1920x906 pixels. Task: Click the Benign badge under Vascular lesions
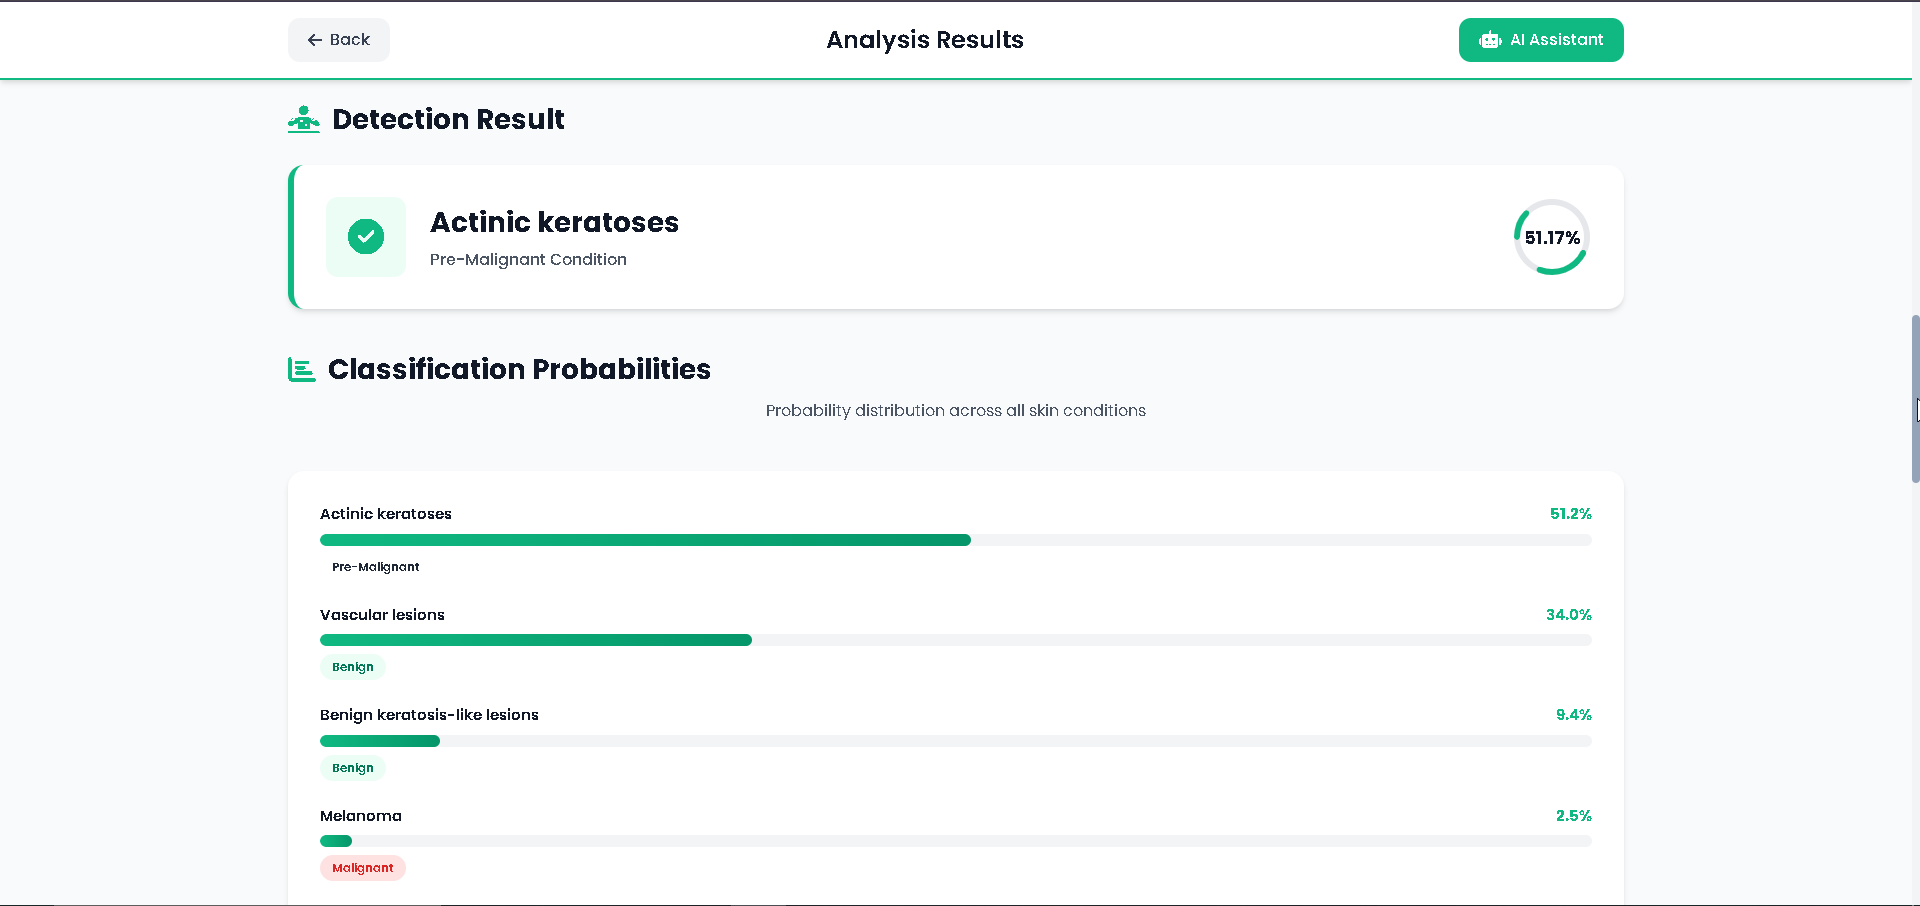[352, 666]
